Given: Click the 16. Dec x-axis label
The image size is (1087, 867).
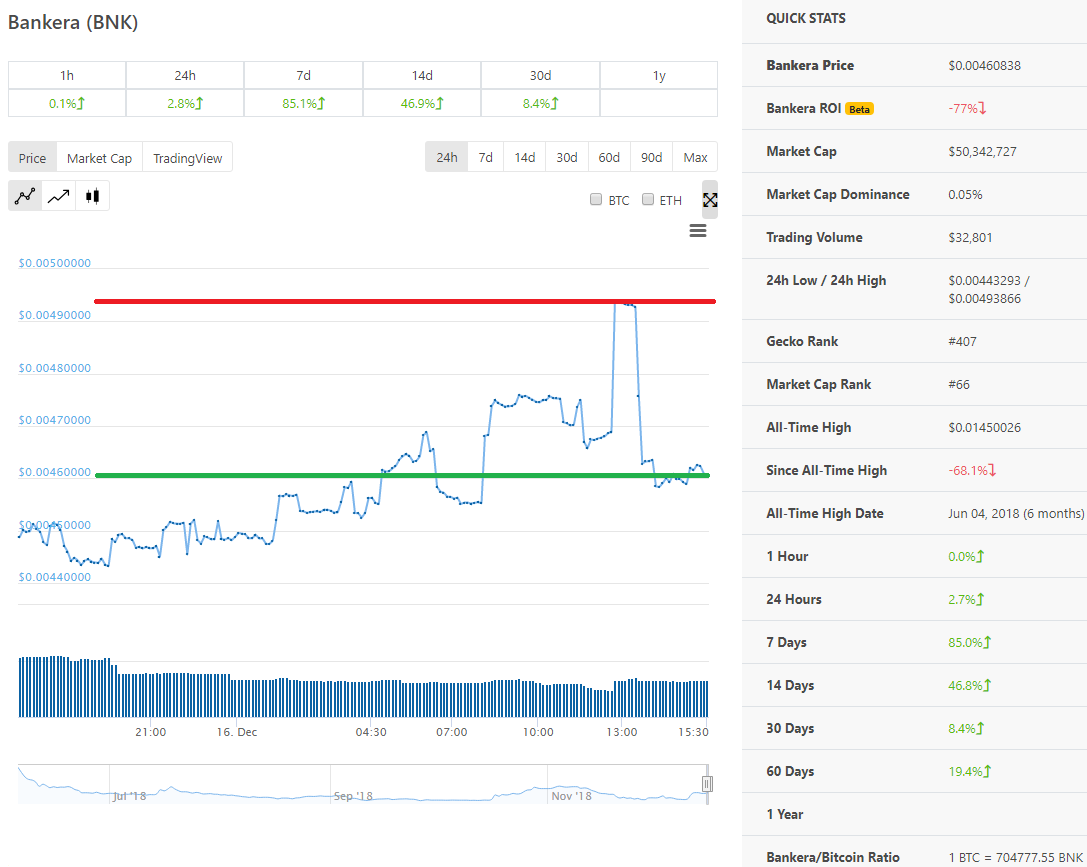Looking at the screenshot, I should pos(236,732).
